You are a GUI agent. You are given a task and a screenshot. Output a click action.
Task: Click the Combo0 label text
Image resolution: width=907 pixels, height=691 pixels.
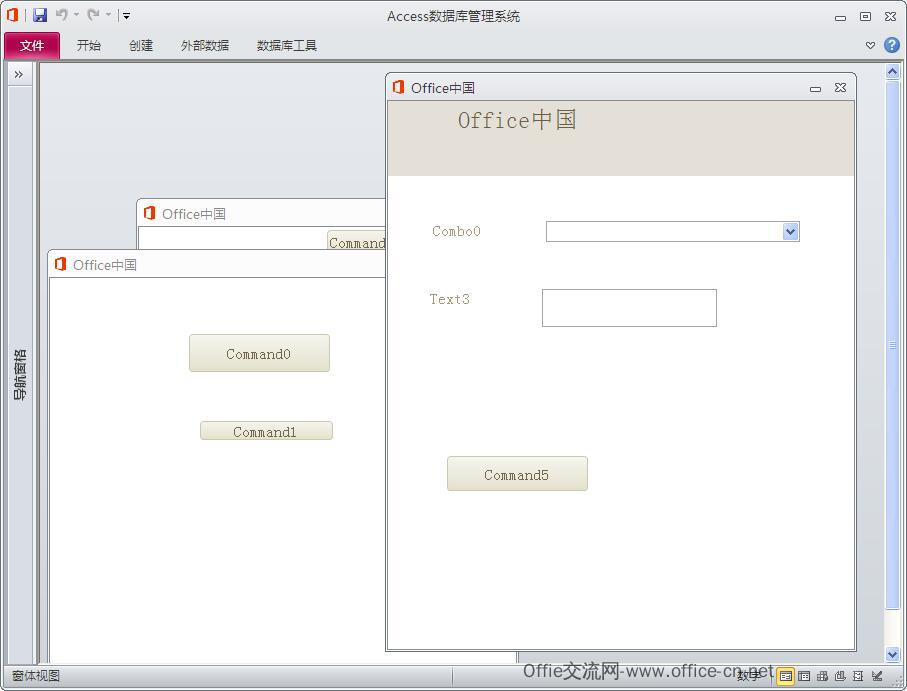tap(456, 231)
